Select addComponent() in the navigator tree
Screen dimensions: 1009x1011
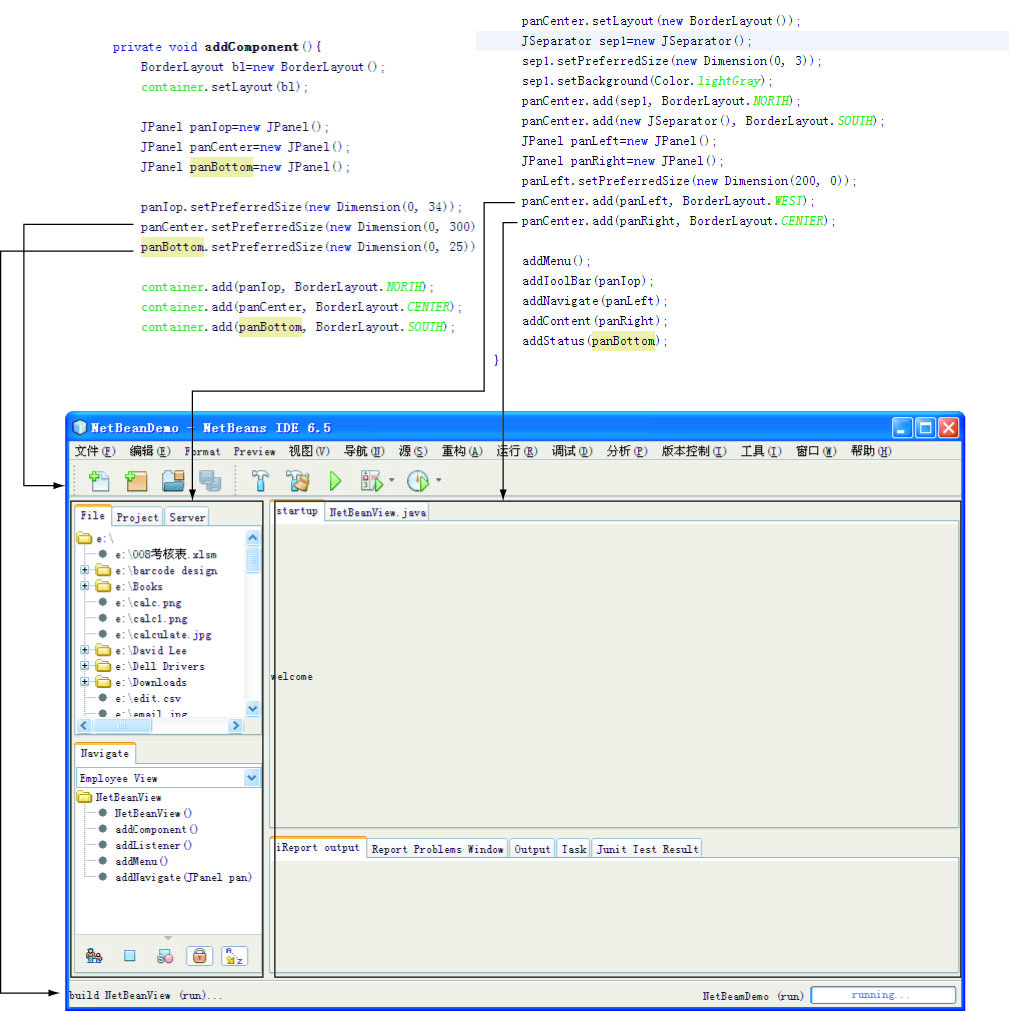pyautogui.click(x=156, y=829)
